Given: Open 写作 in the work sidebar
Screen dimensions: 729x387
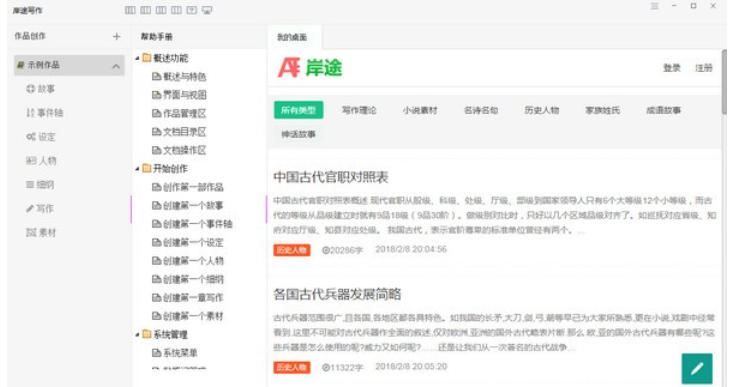Looking at the screenshot, I should [x=40, y=208].
